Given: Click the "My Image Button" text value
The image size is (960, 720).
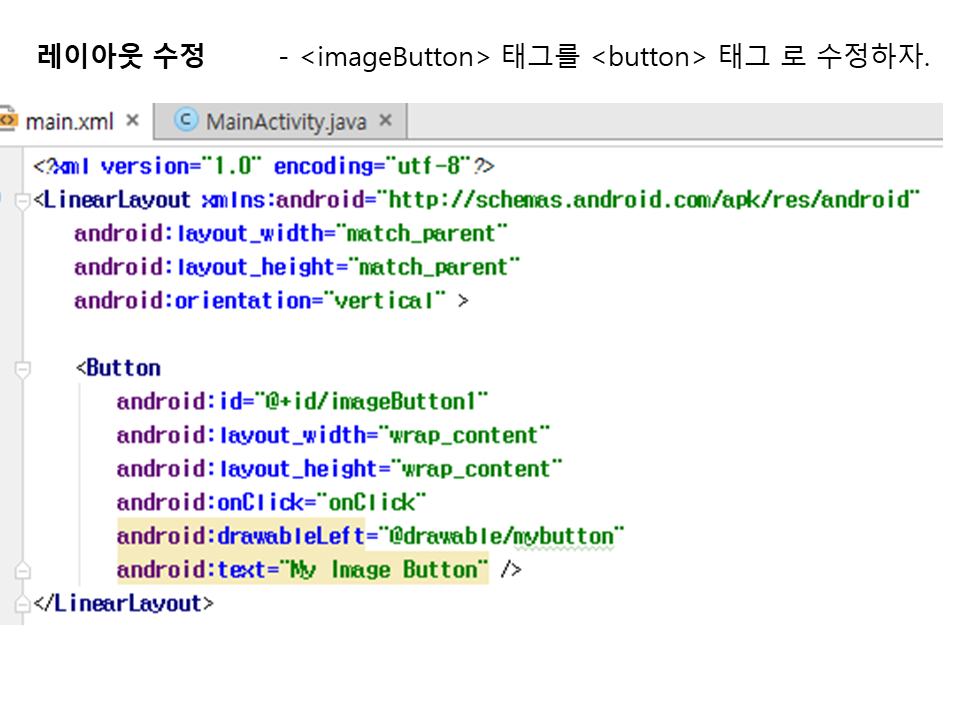Looking at the screenshot, I should point(384,570).
